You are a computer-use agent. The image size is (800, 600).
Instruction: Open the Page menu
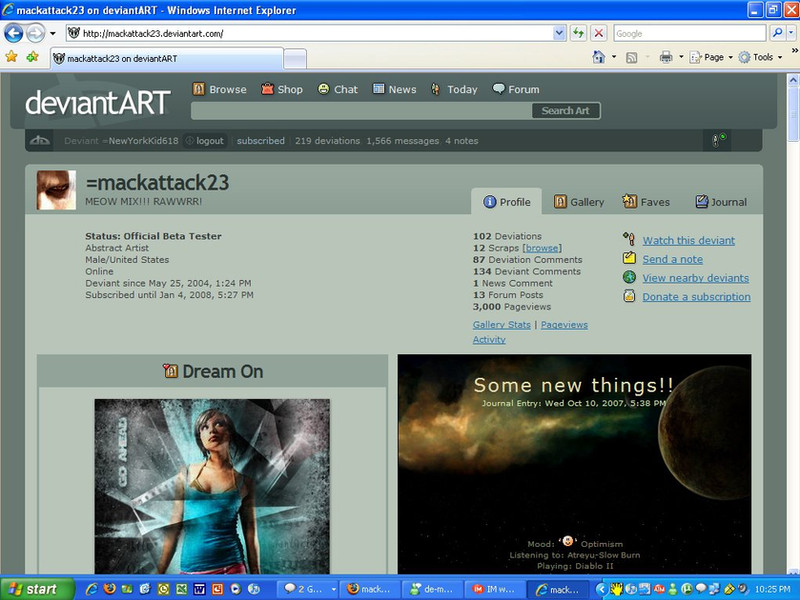click(x=711, y=57)
